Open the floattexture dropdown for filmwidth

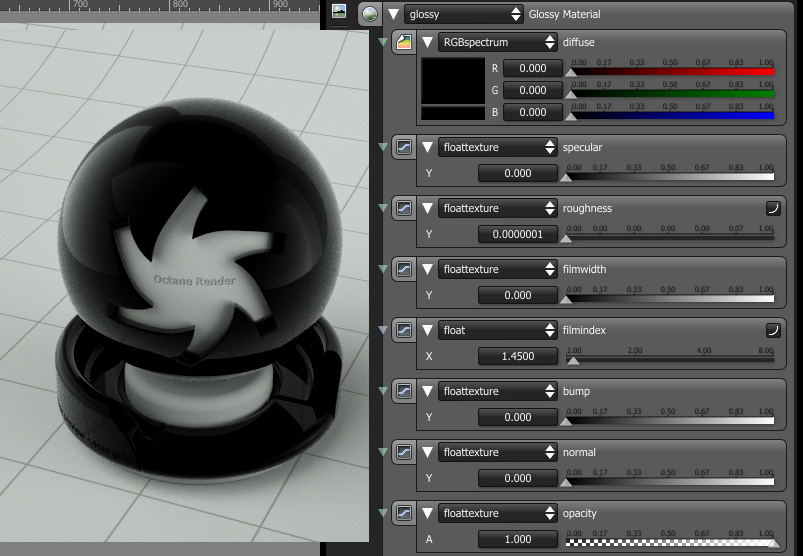point(498,269)
